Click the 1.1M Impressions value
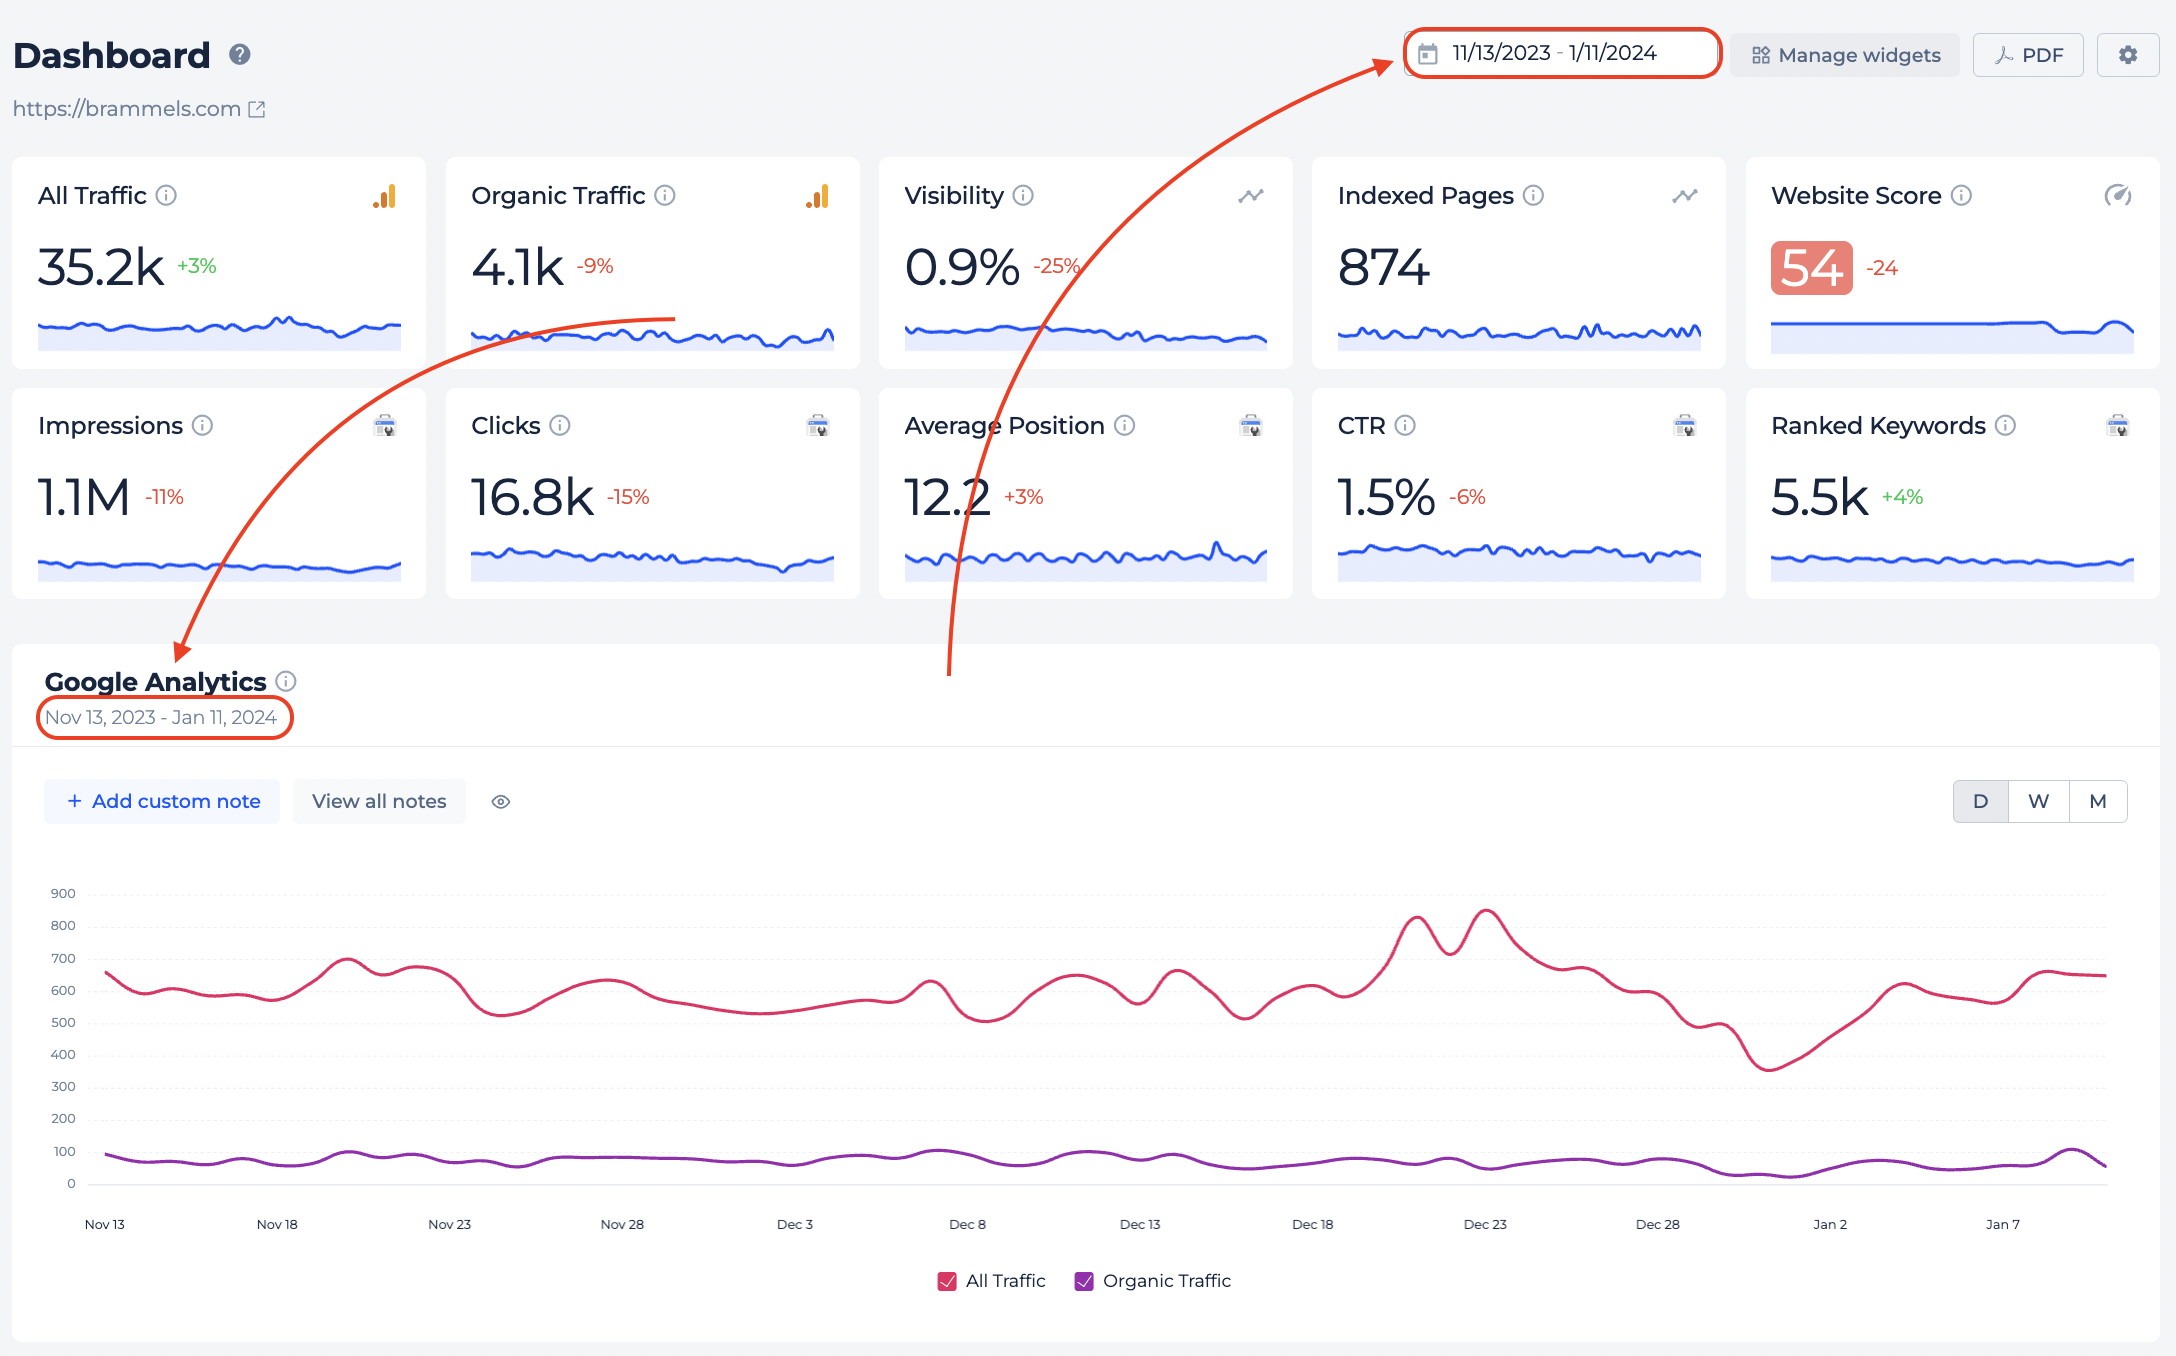2176x1356 pixels. [84, 497]
